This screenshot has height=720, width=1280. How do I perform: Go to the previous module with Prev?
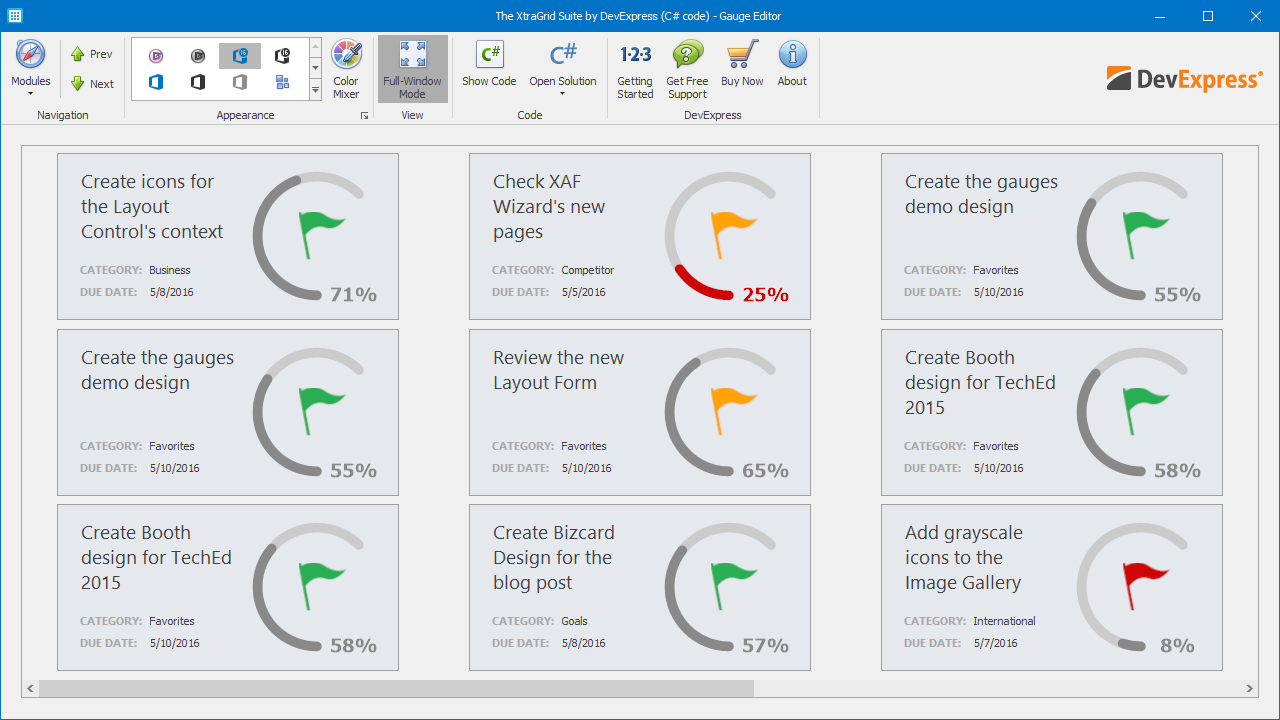91,54
